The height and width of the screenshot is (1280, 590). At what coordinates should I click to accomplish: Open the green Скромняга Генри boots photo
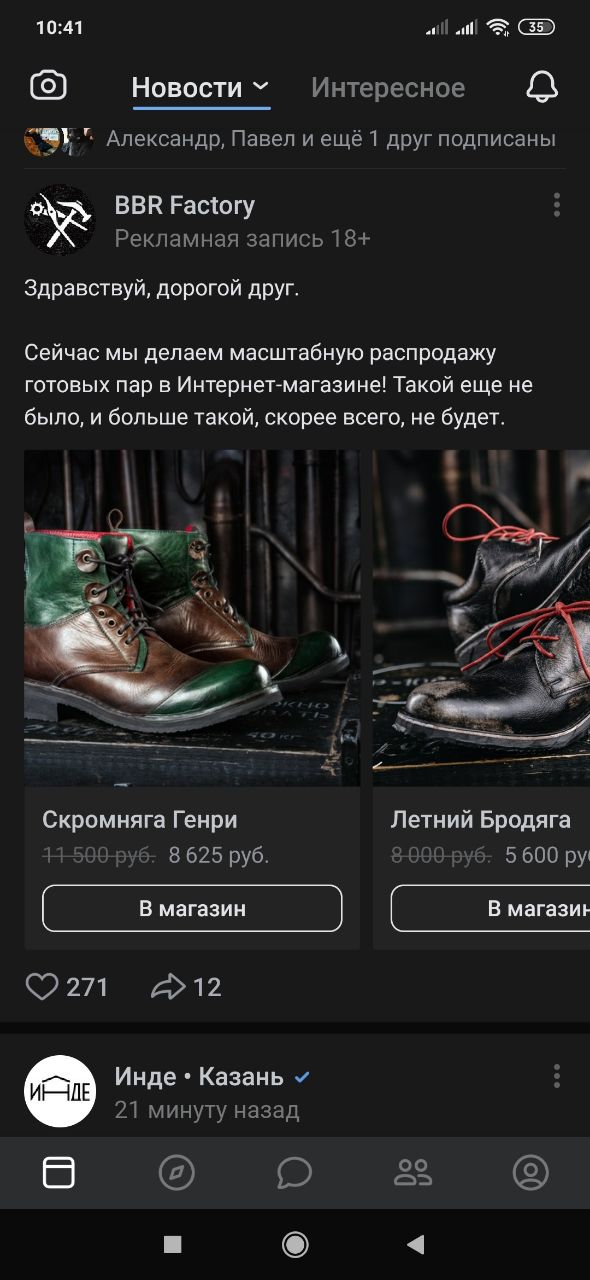tap(192, 618)
